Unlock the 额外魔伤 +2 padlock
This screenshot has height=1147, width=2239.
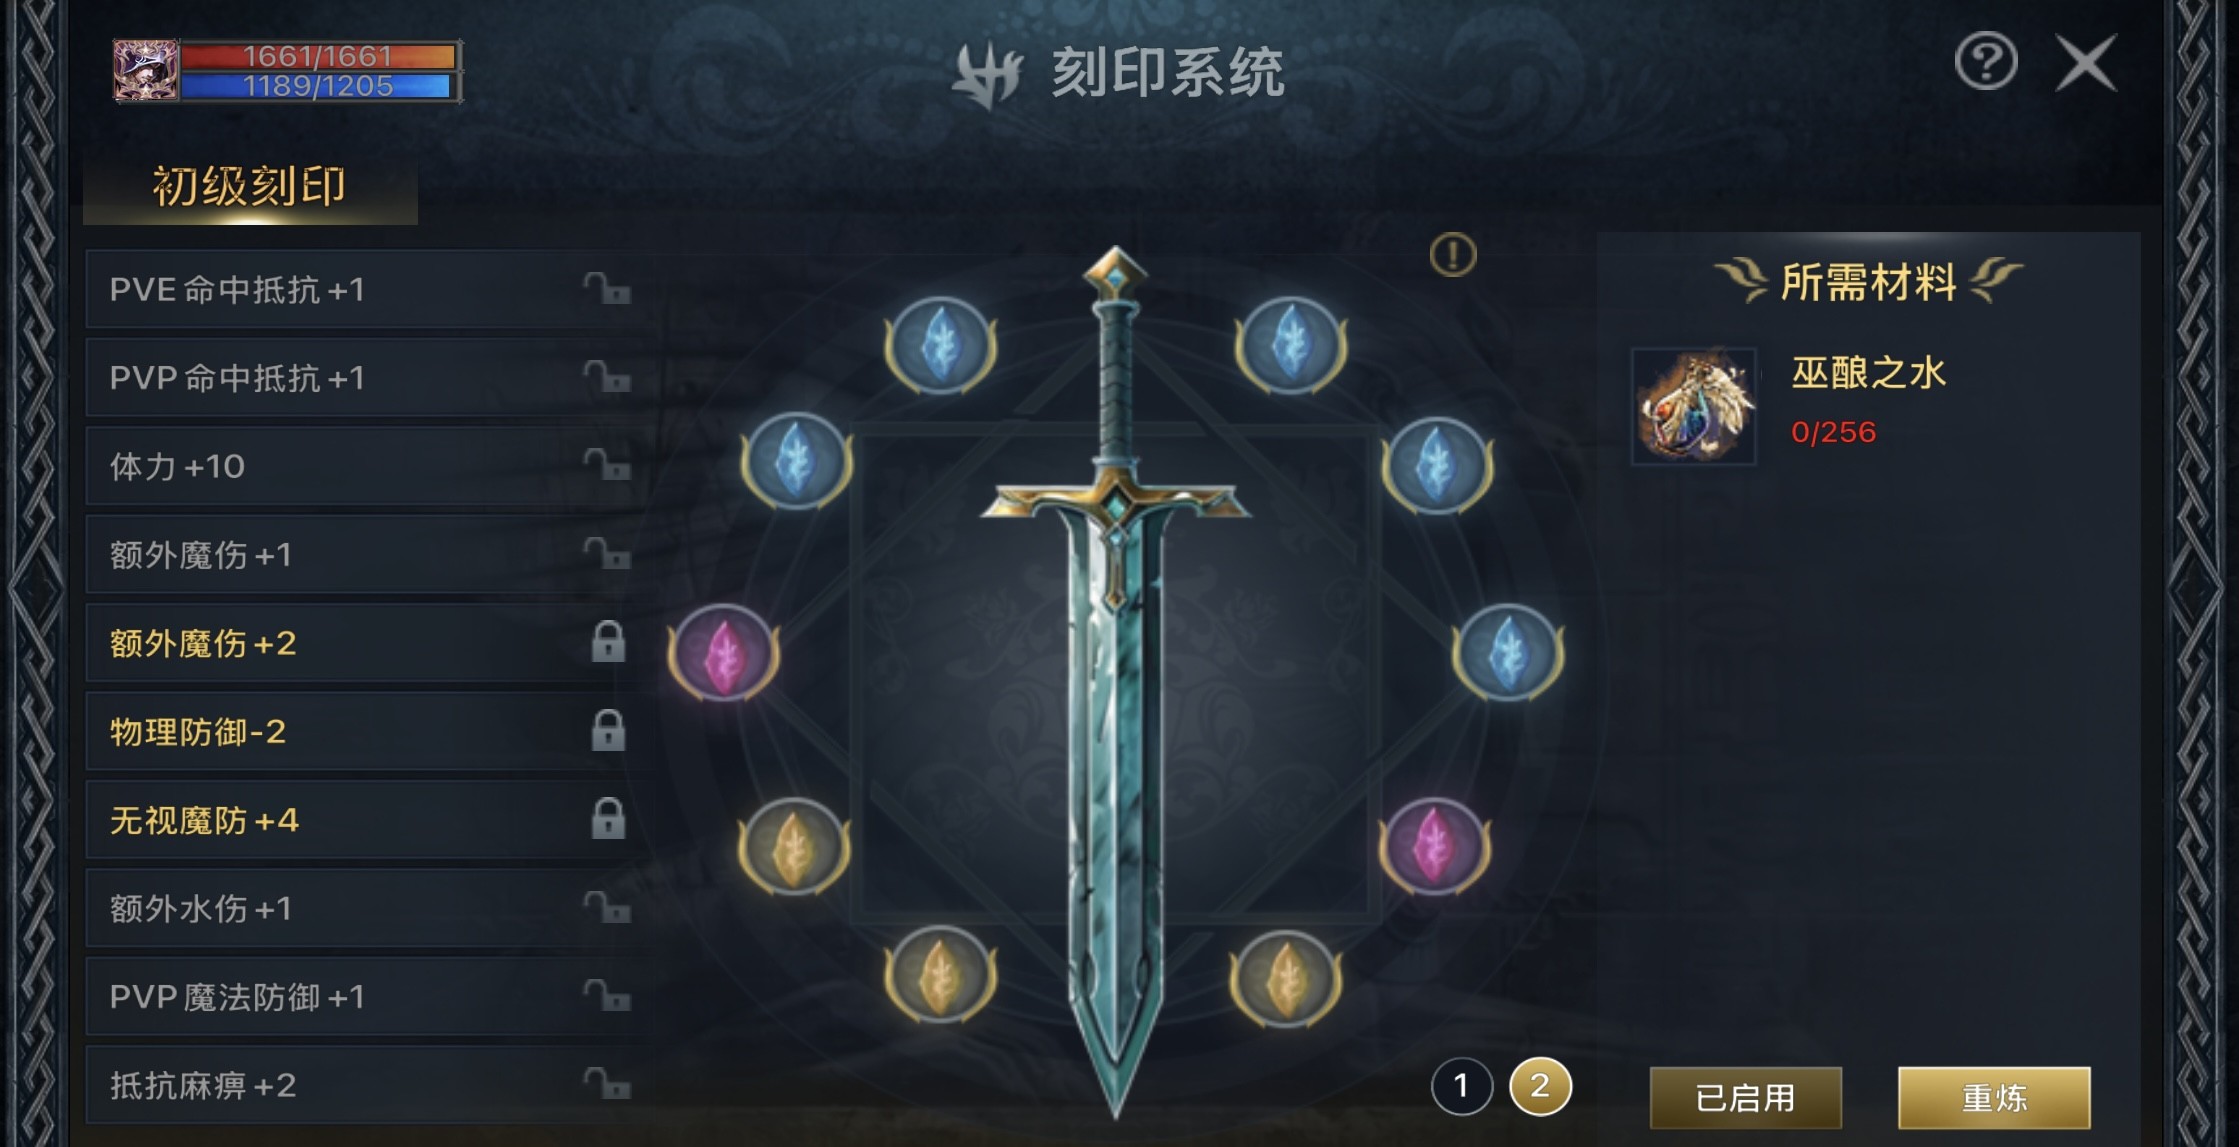click(x=608, y=642)
